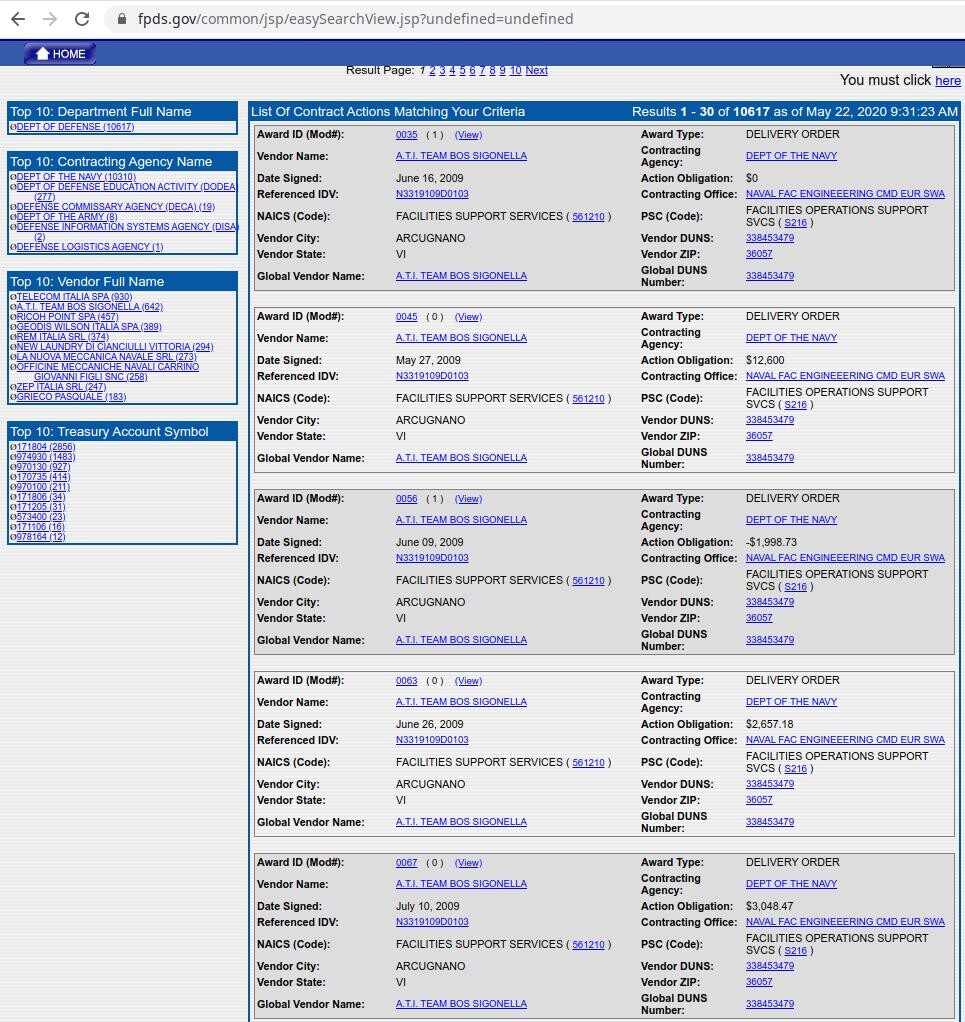Click action obligation value $12,600
Image resolution: width=965 pixels, height=1022 pixels.
[765, 360]
